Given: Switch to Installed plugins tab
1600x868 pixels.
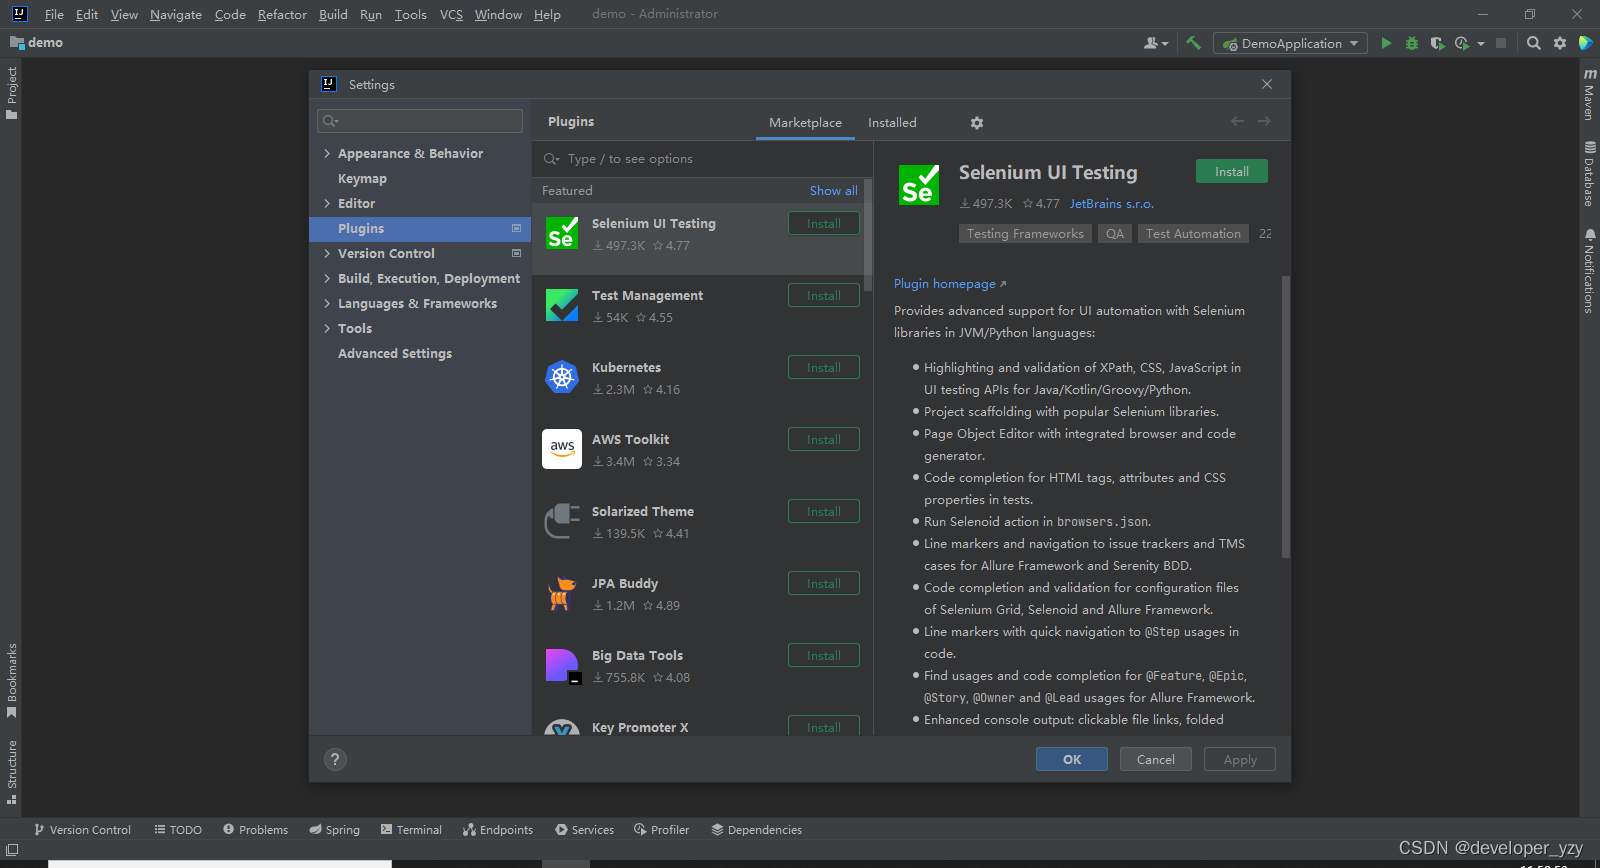Looking at the screenshot, I should pyautogui.click(x=892, y=123).
